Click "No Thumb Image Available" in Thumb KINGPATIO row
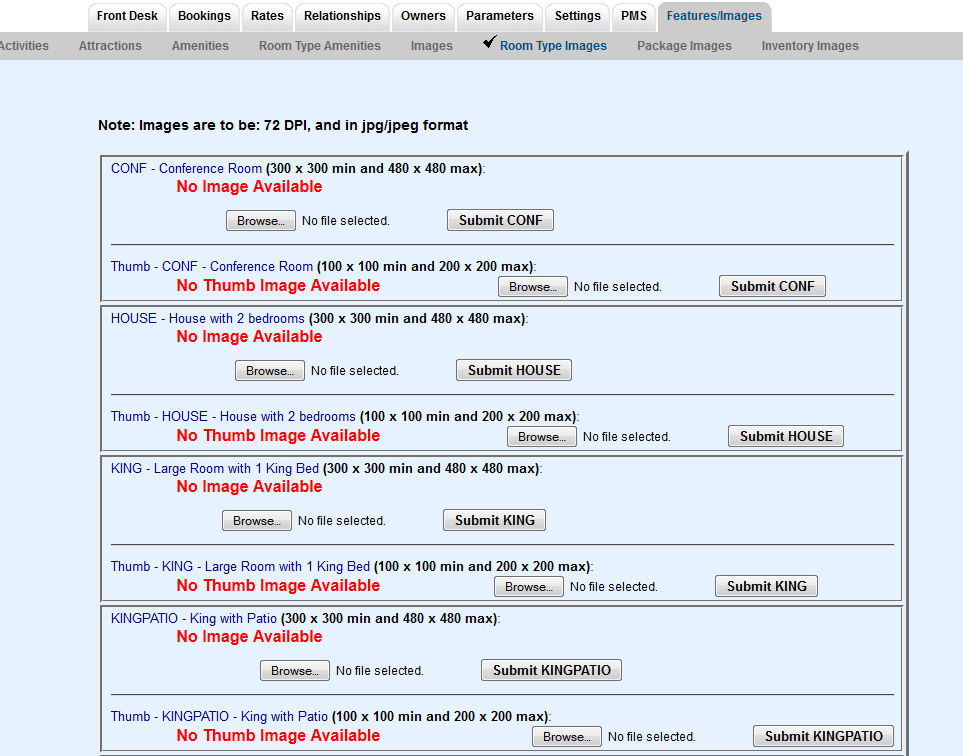 (278, 735)
